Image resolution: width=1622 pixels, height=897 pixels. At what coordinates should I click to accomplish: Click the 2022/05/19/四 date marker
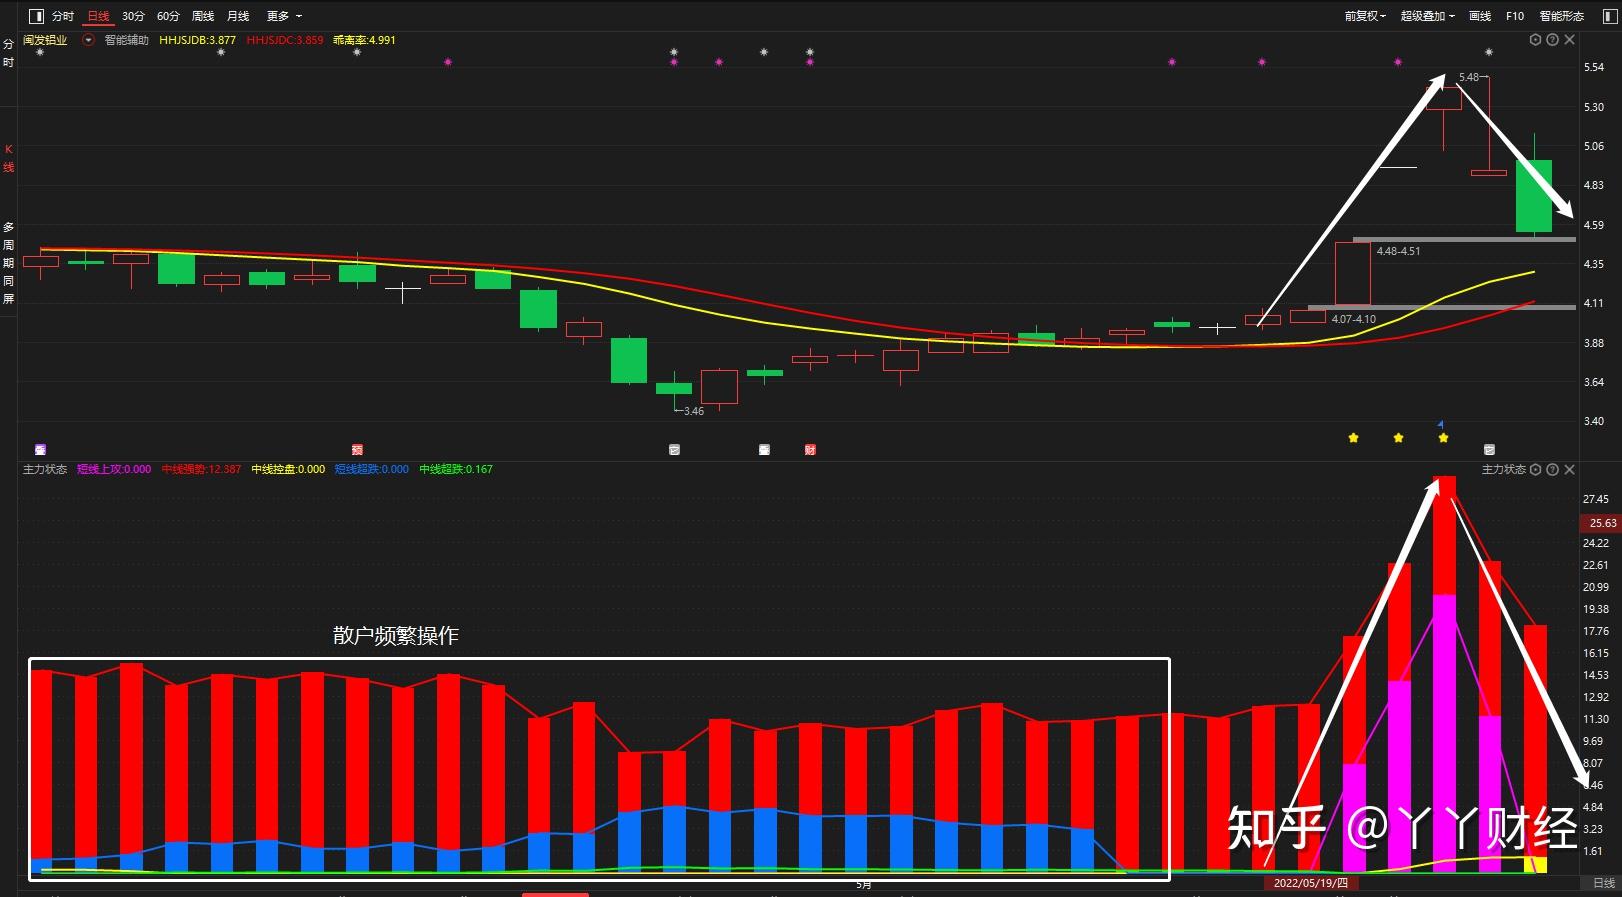tap(1311, 883)
